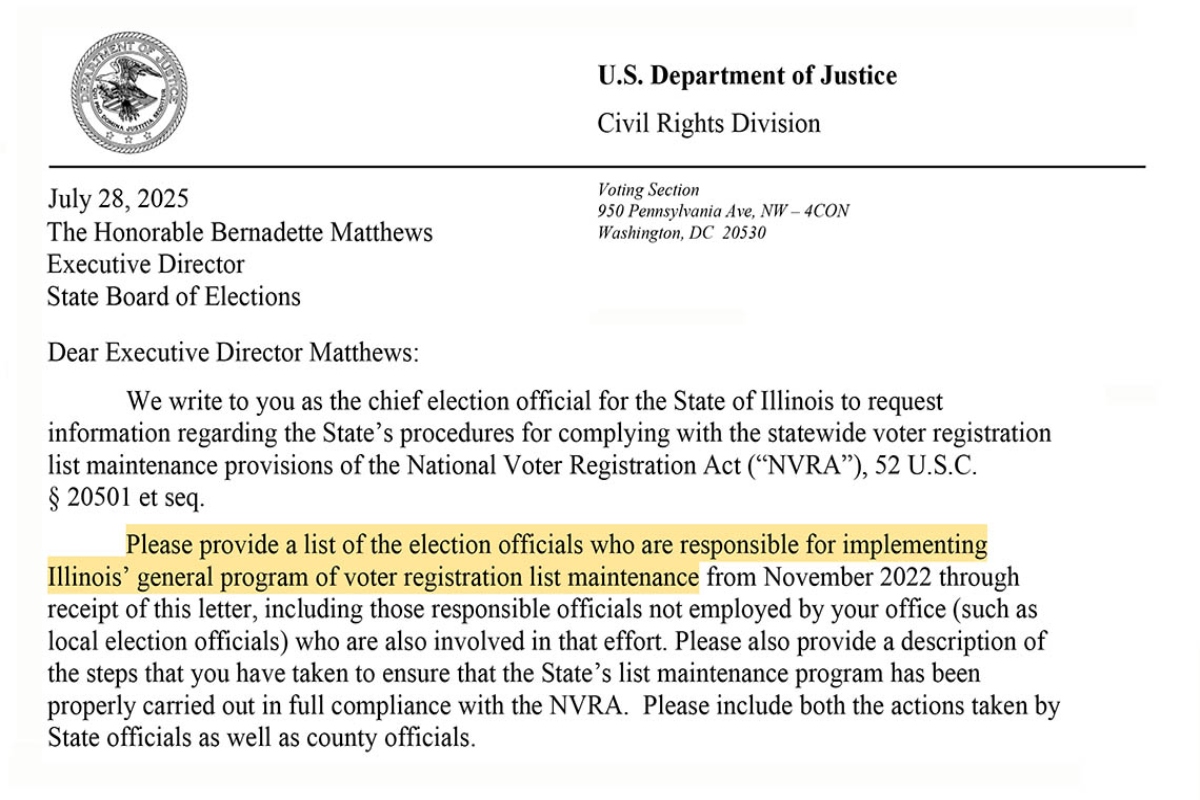Select the "§ 20501 et seq." citation
Image resolution: width=1200 pixels, height=800 pixels.
point(125,499)
